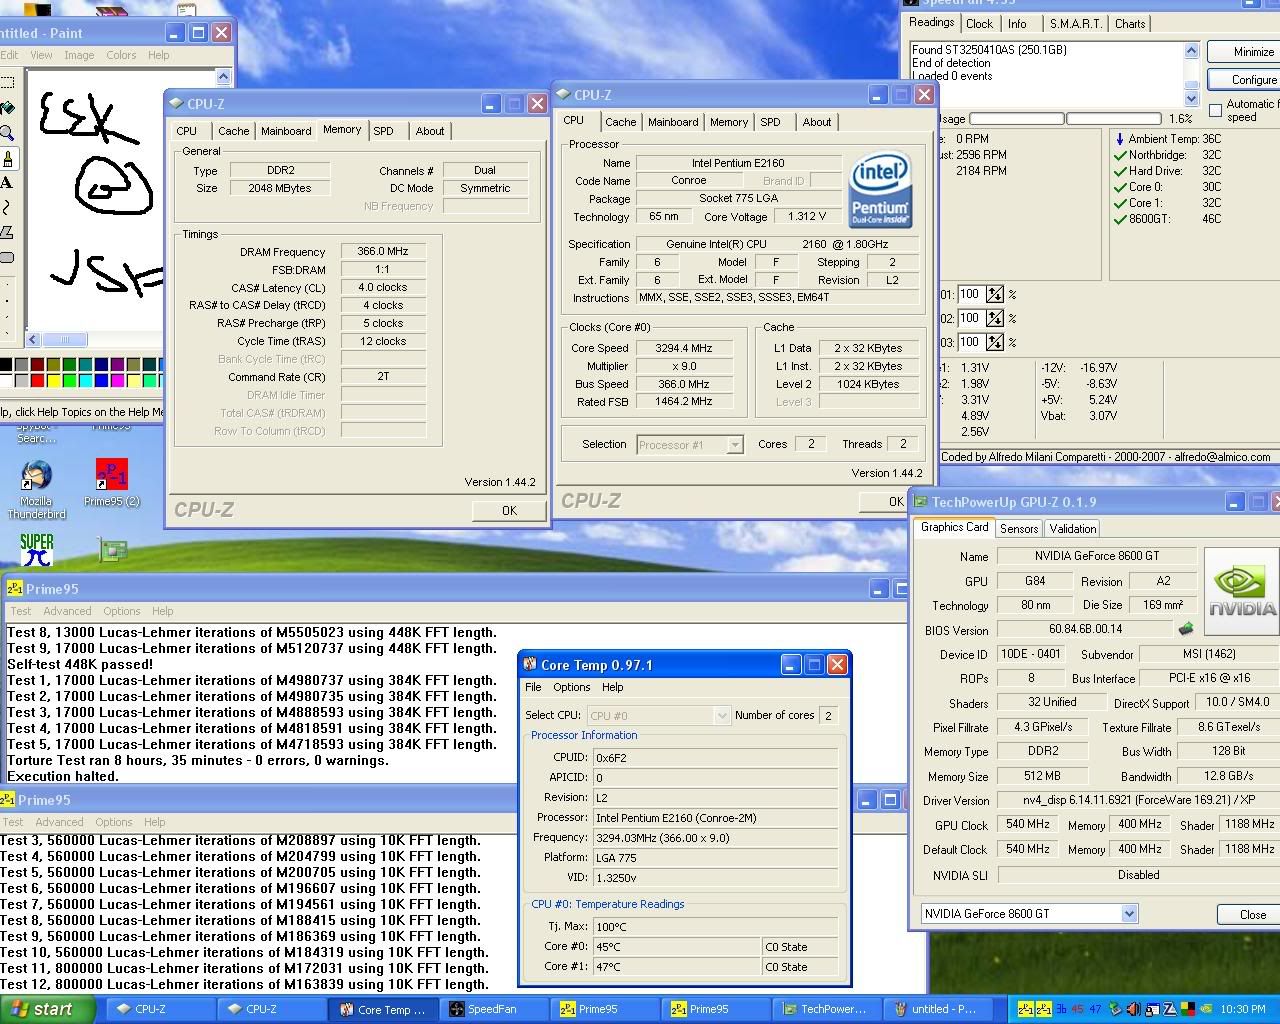Screen dimensions: 1280x1024
Task: Open TechPowerUp GPU-Z taskbar button
Action: pos(825,1009)
